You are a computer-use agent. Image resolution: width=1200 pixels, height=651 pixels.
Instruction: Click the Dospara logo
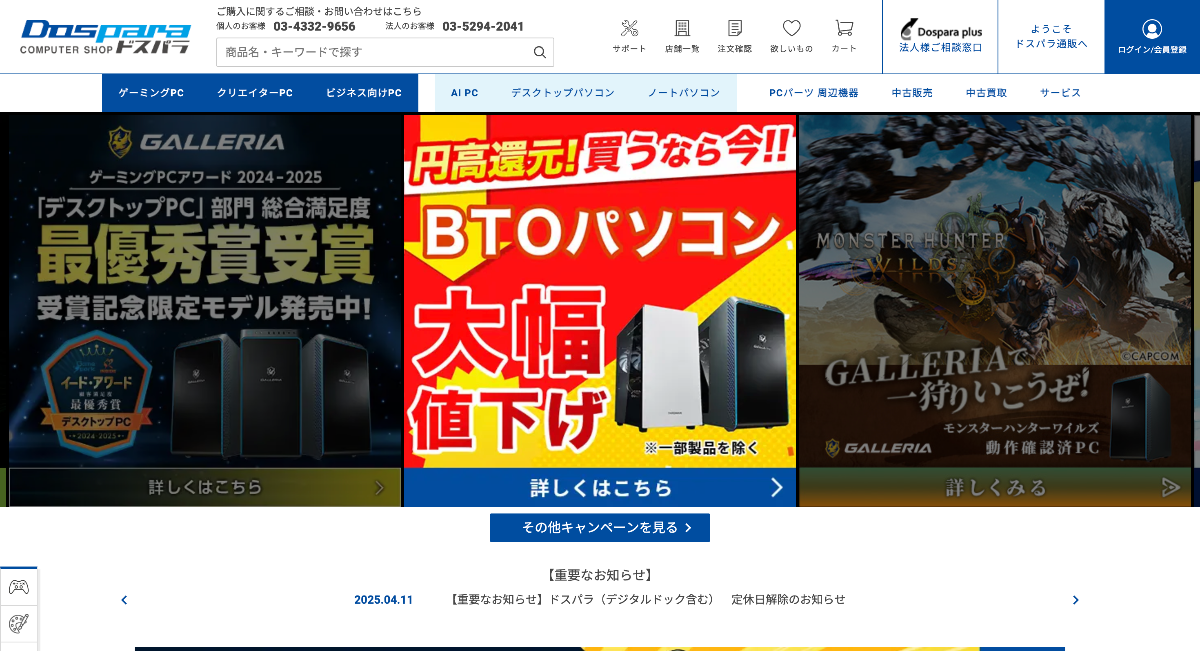105,37
